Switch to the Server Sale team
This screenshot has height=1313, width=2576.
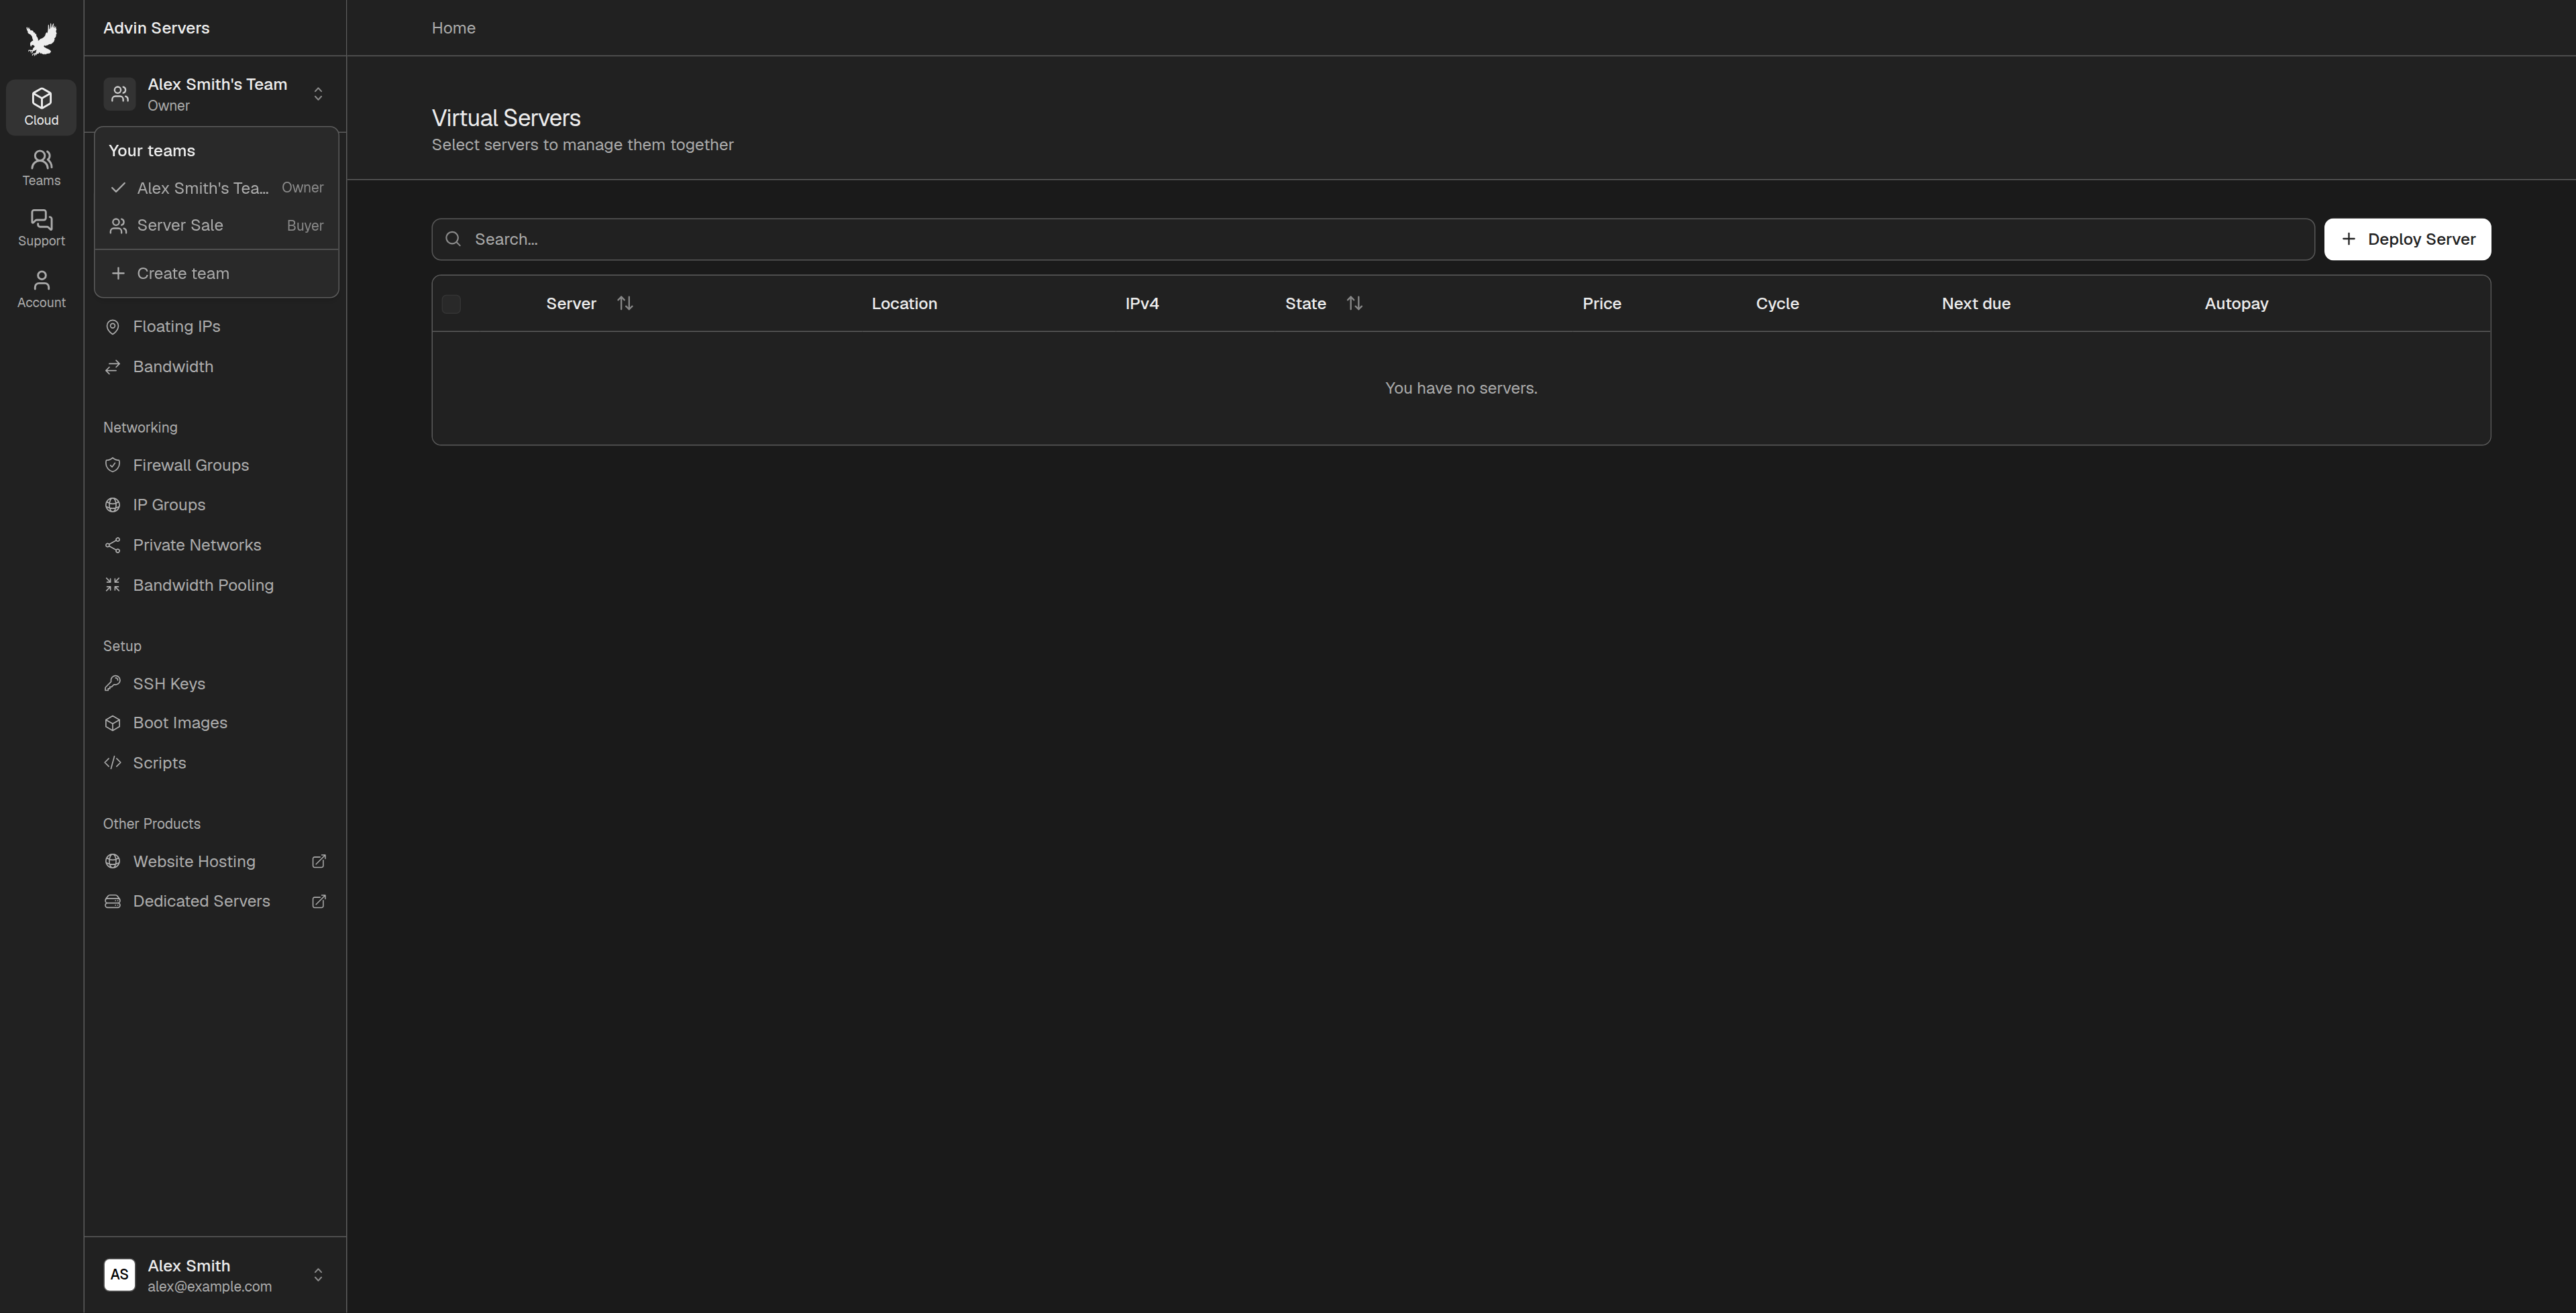tap(216, 226)
